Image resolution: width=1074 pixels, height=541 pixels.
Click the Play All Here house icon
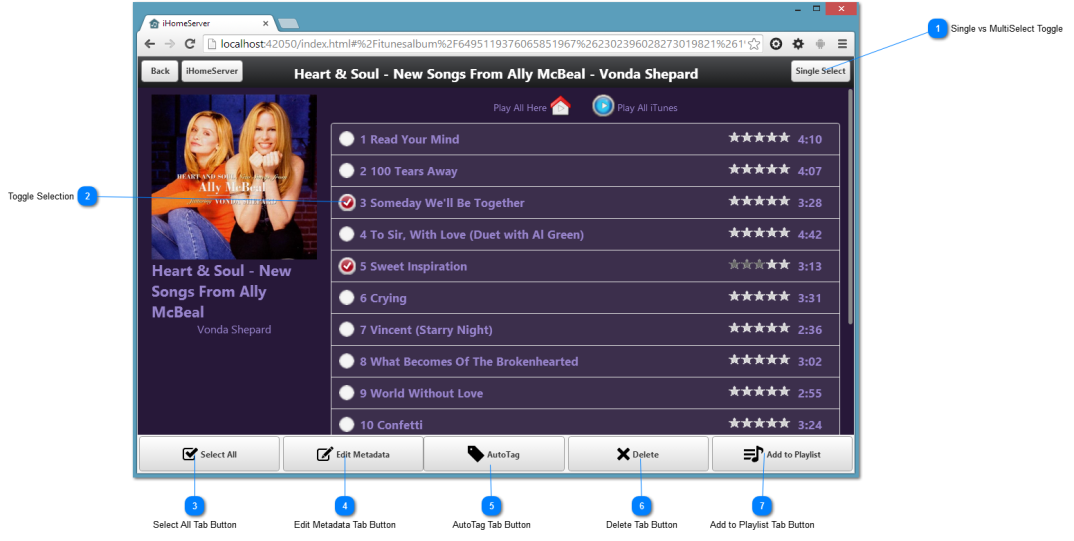point(560,106)
